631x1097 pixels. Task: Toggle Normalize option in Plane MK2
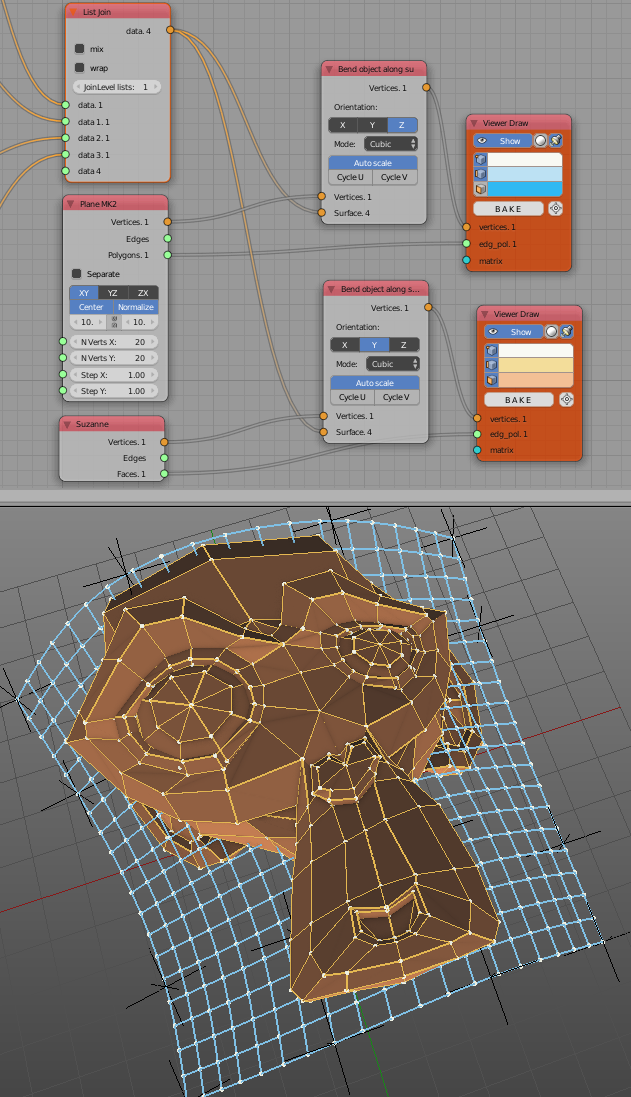[x=136, y=307]
